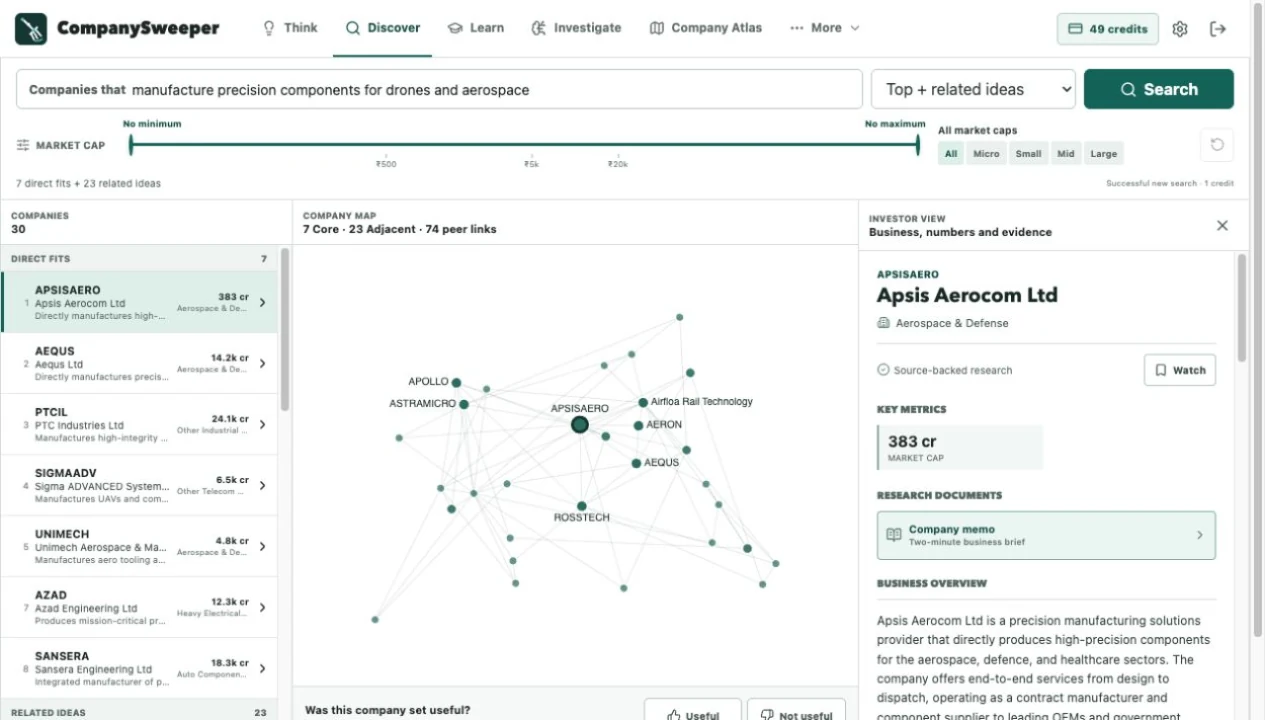
Task: Click the investor view panel scrollbar
Action: (1242, 307)
